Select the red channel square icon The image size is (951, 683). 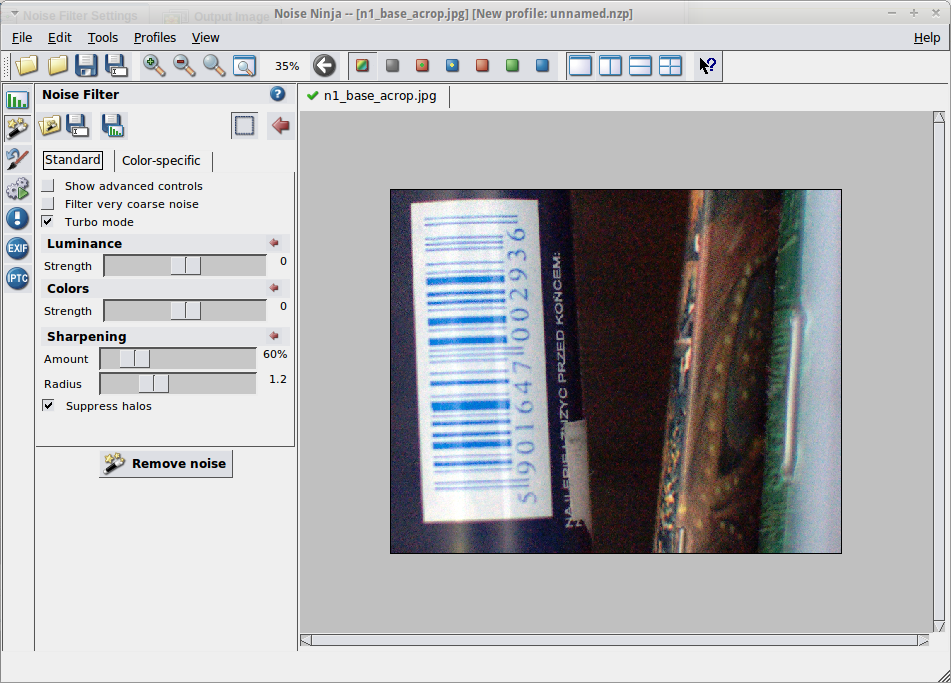point(482,66)
